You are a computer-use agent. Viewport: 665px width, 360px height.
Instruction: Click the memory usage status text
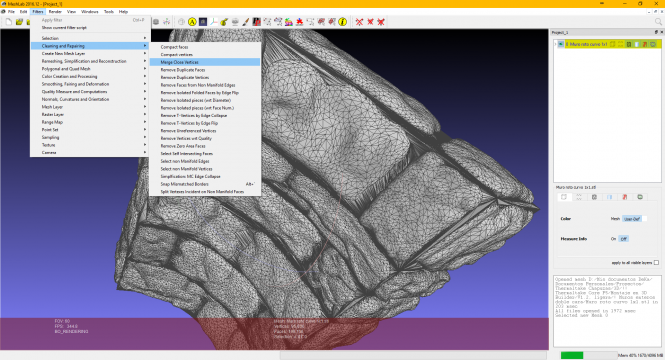coord(640,355)
